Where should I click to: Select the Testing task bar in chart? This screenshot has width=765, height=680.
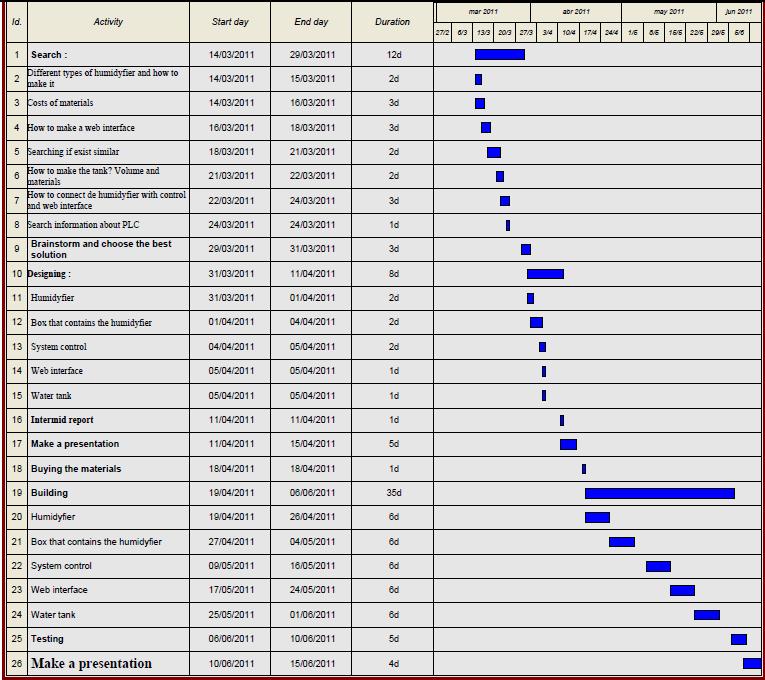[738, 639]
